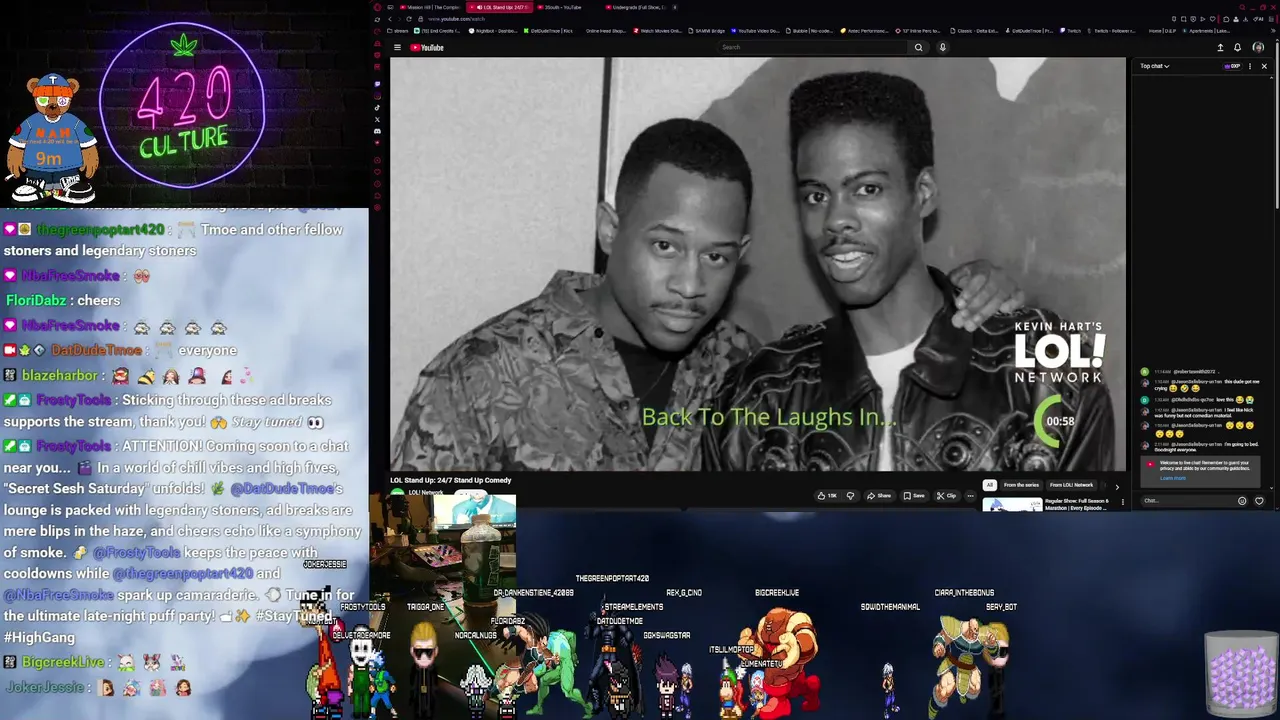Close the live chat panel
Image resolution: width=1280 pixels, height=720 pixels.
tap(1264, 66)
